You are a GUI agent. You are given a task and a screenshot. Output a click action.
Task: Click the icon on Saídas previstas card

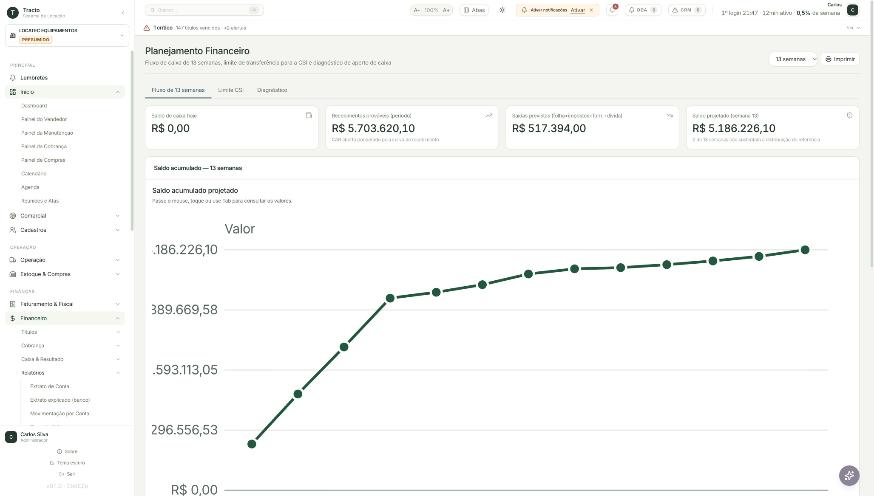(x=669, y=115)
